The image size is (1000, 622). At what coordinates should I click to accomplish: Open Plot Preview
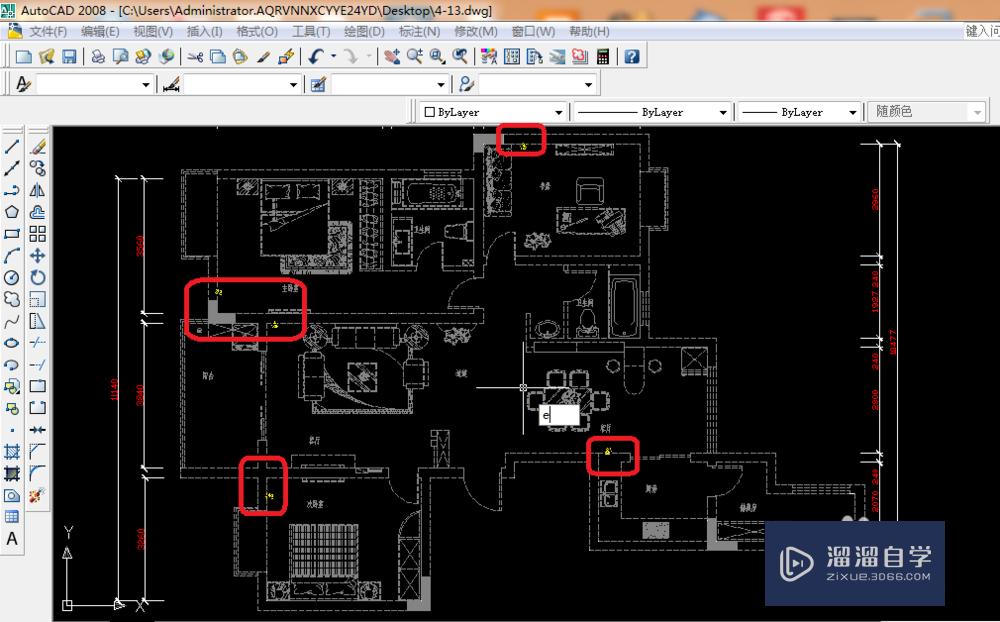(121, 57)
